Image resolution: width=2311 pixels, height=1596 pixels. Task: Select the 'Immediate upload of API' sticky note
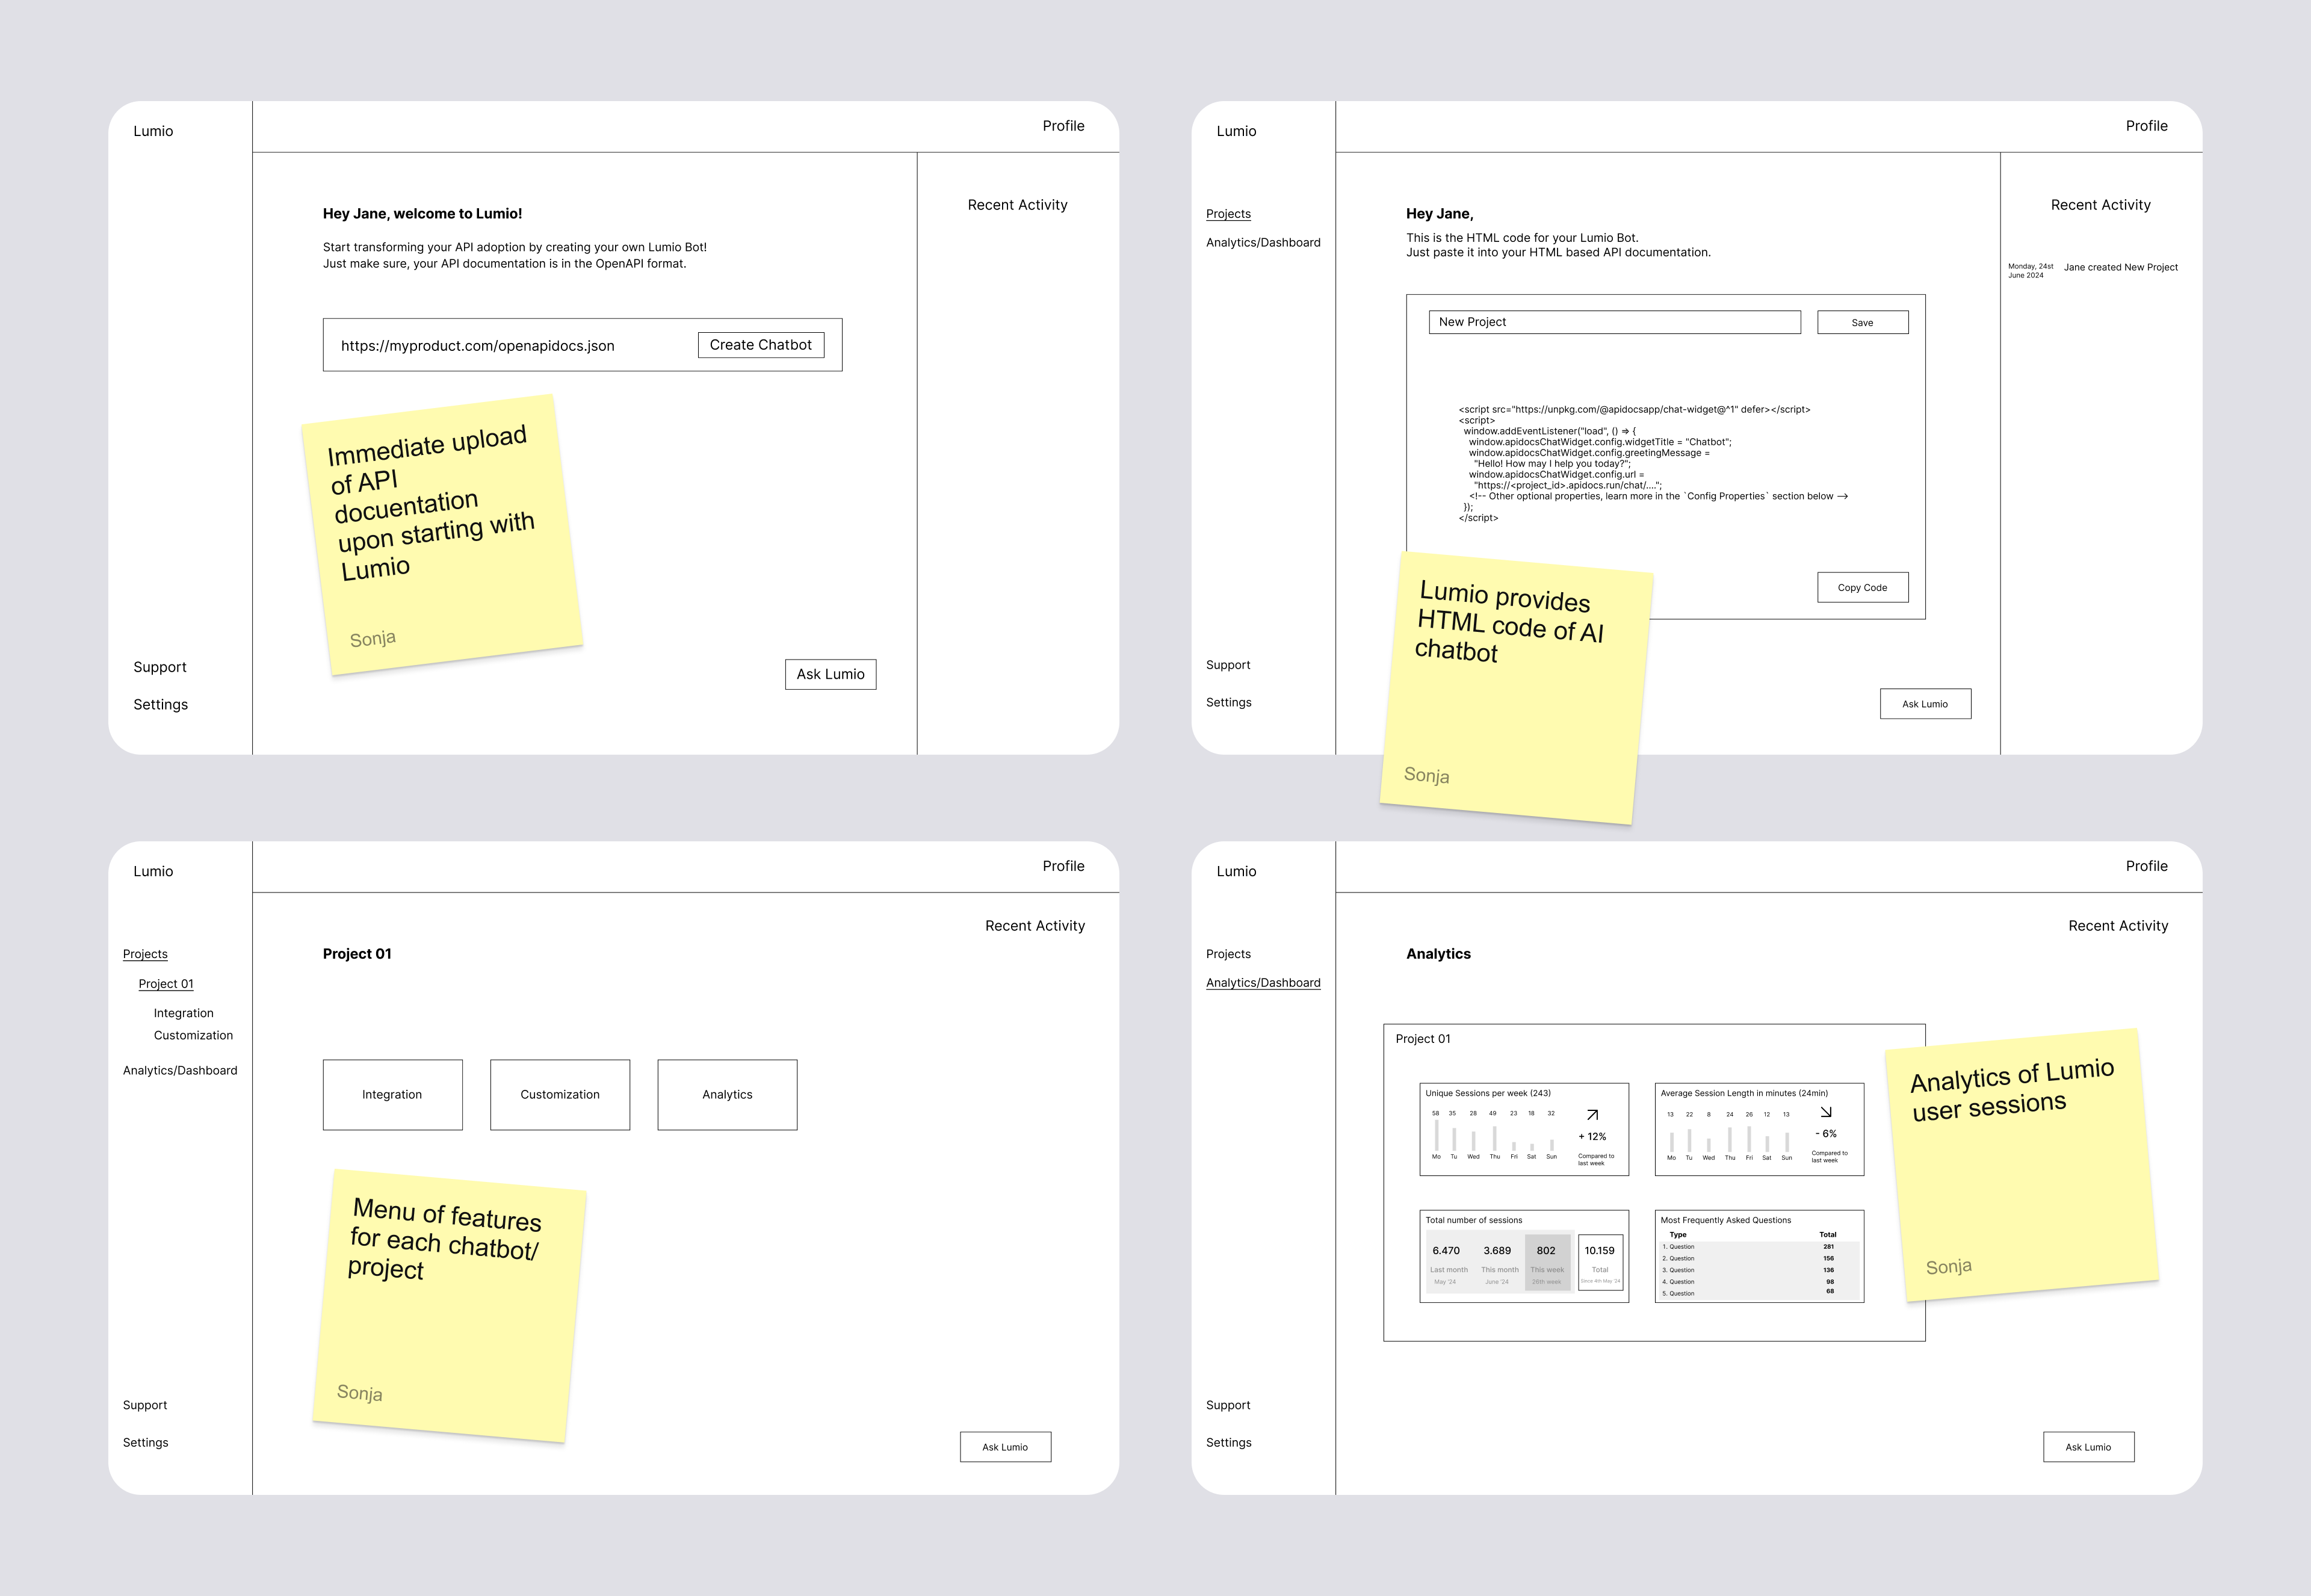coord(442,535)
